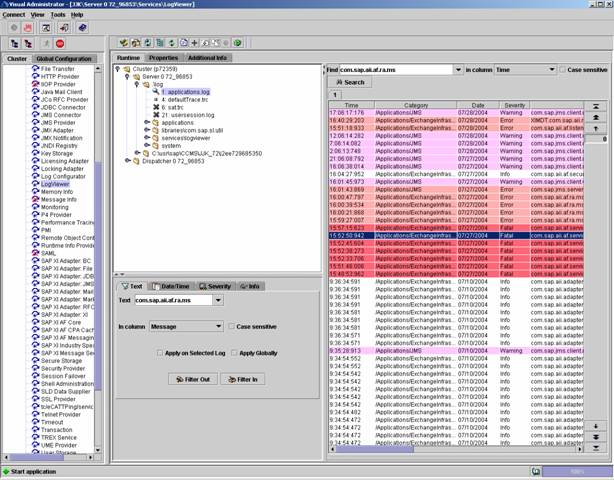The image size is (614, 480).
Task: Click the Search button
Action: (350, 82)
